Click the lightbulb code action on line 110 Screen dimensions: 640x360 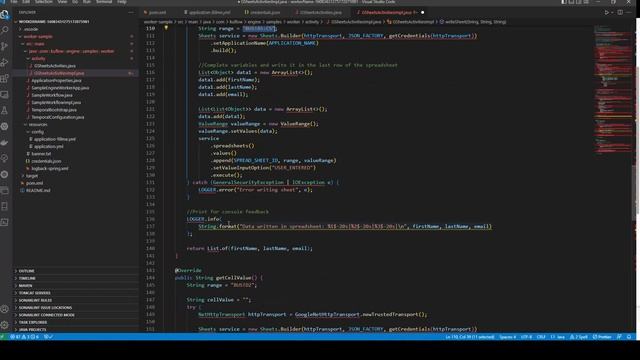click(166, 28)
